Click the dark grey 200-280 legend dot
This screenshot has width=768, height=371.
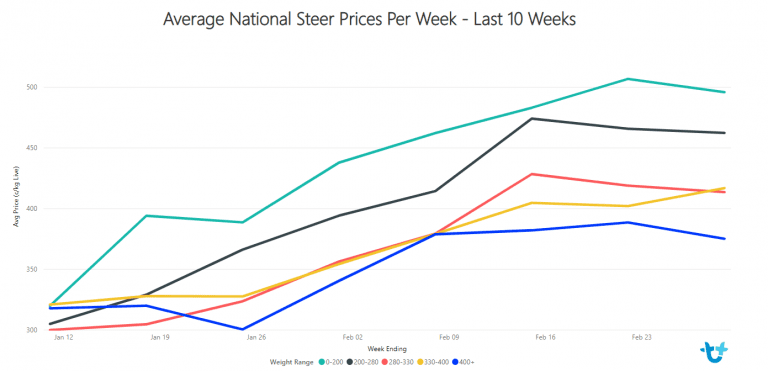tap(350, 362)
